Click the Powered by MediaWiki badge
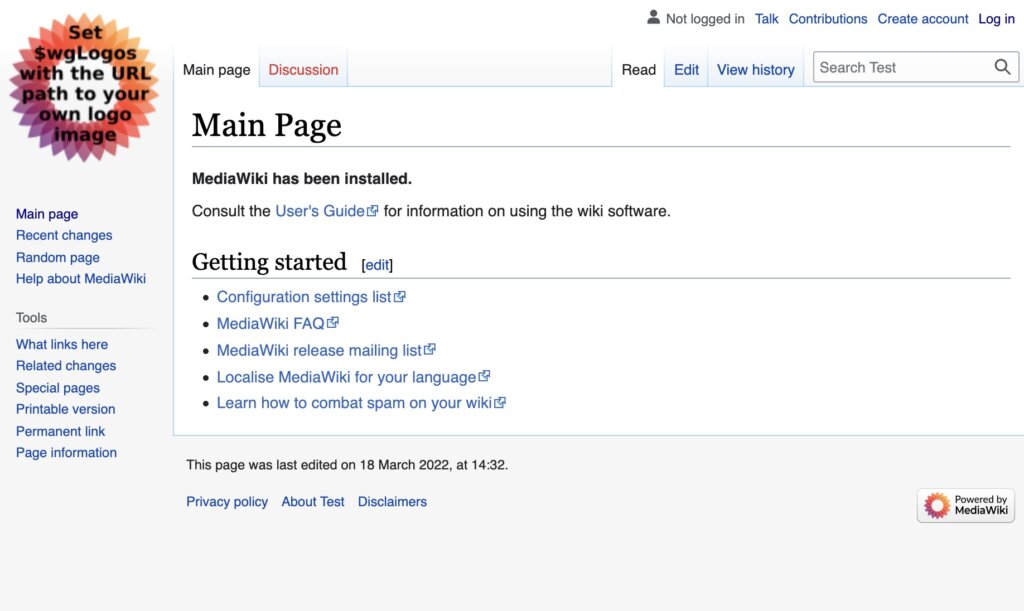1024x611 pixels. 965,506
